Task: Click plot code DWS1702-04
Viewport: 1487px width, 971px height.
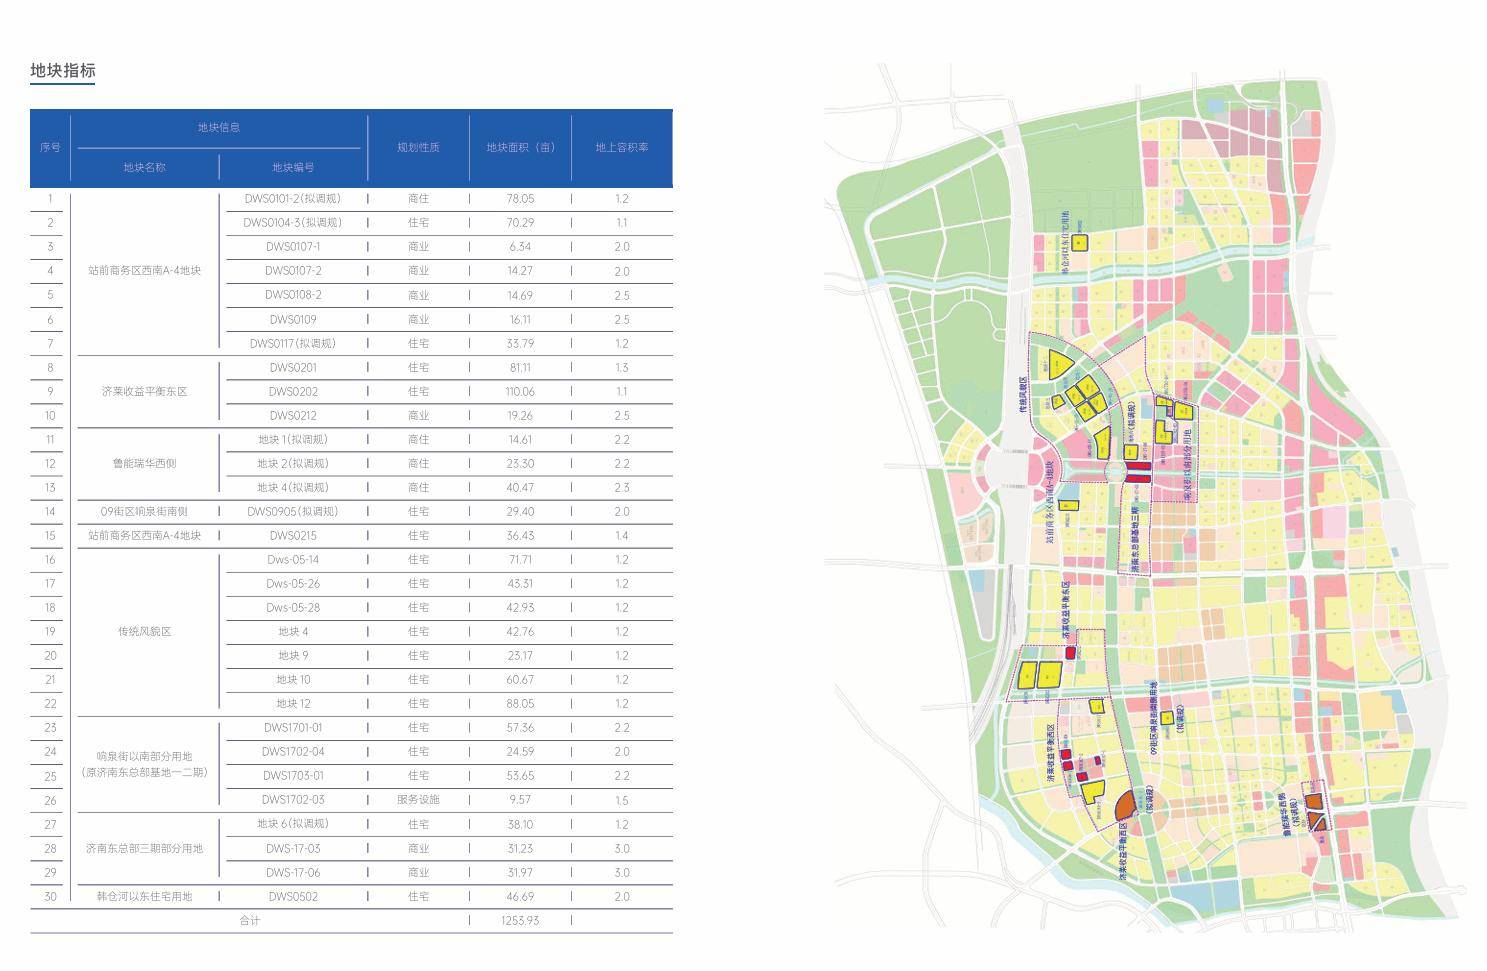Action: point(293,751)
